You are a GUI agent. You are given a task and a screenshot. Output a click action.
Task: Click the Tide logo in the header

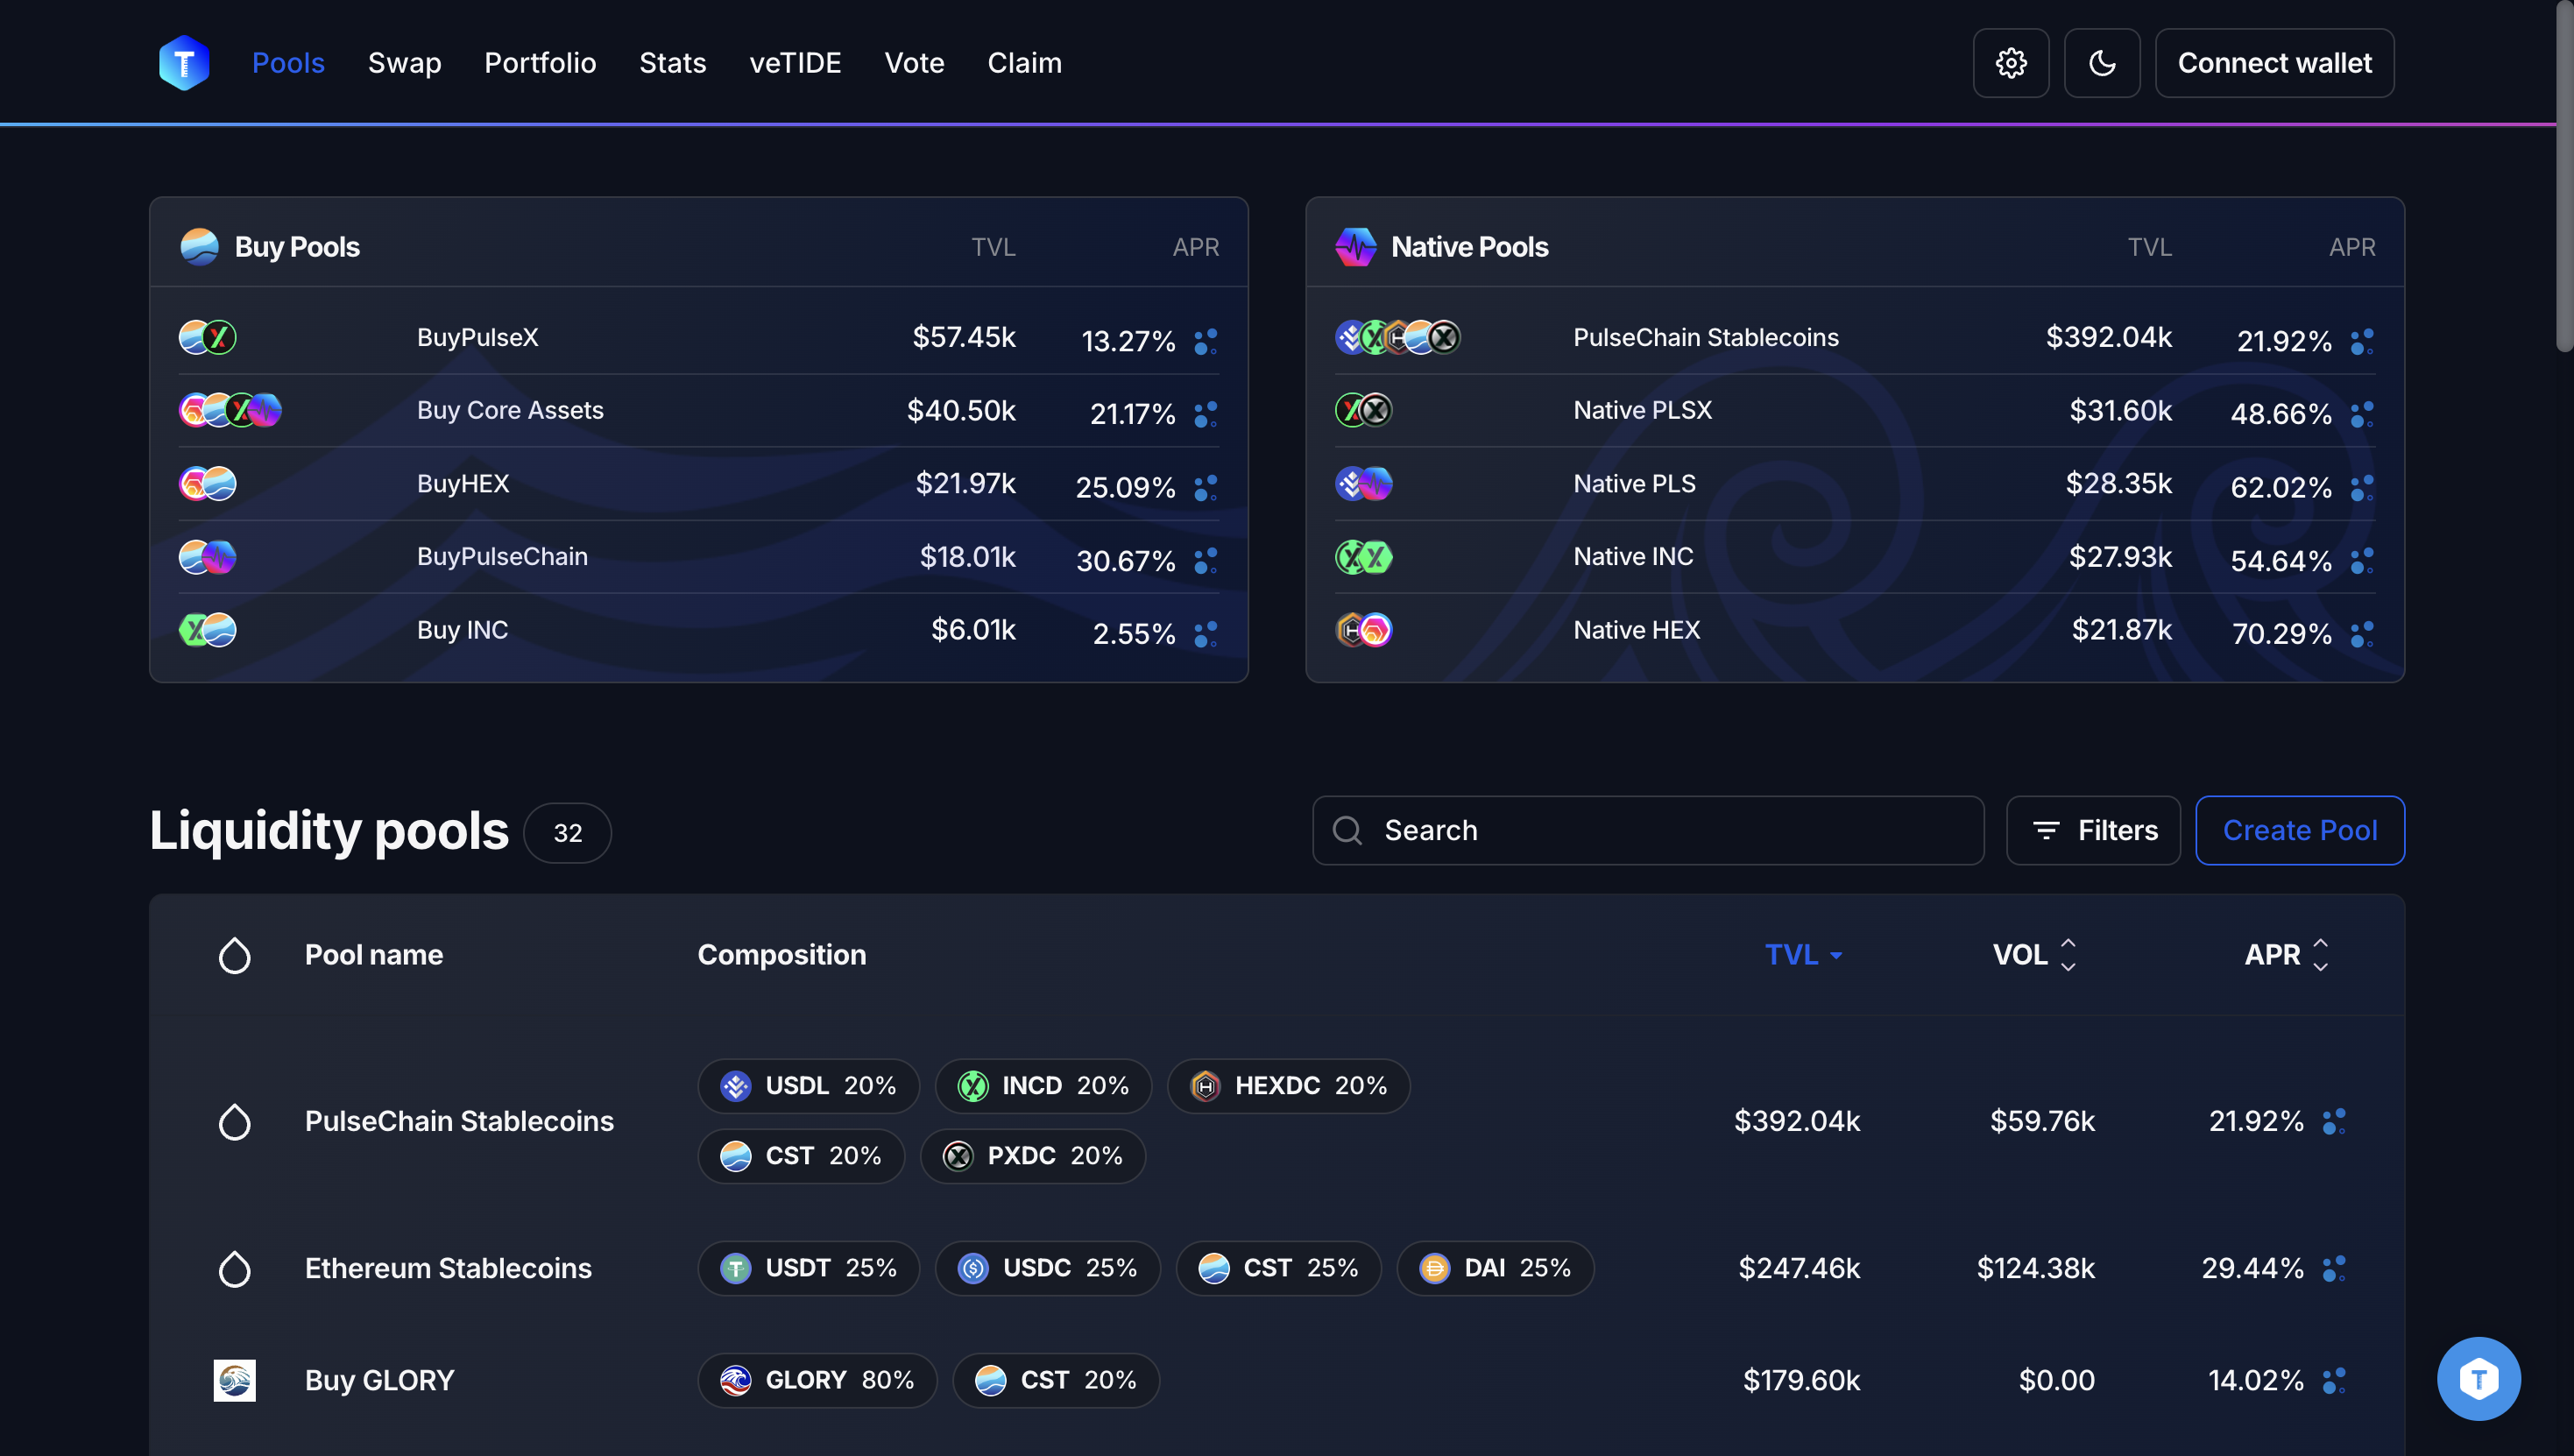(x=184, y=63)
